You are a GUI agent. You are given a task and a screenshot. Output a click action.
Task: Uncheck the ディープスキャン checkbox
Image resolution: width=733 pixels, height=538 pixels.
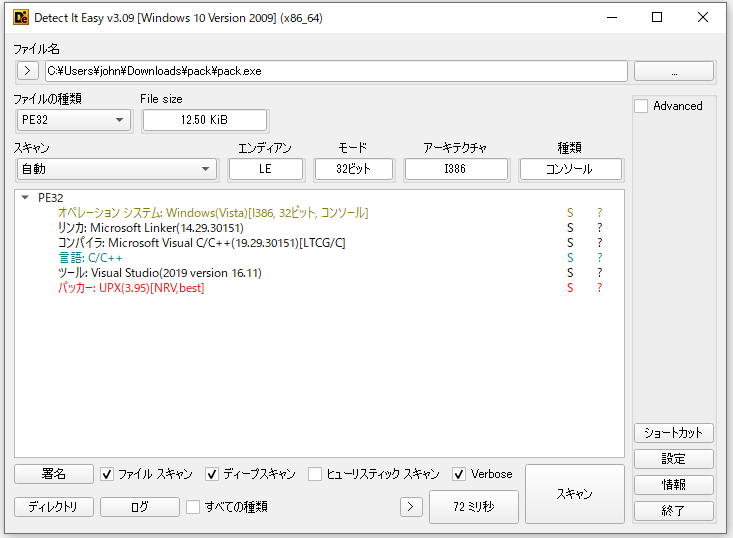[x=212, y=474]
